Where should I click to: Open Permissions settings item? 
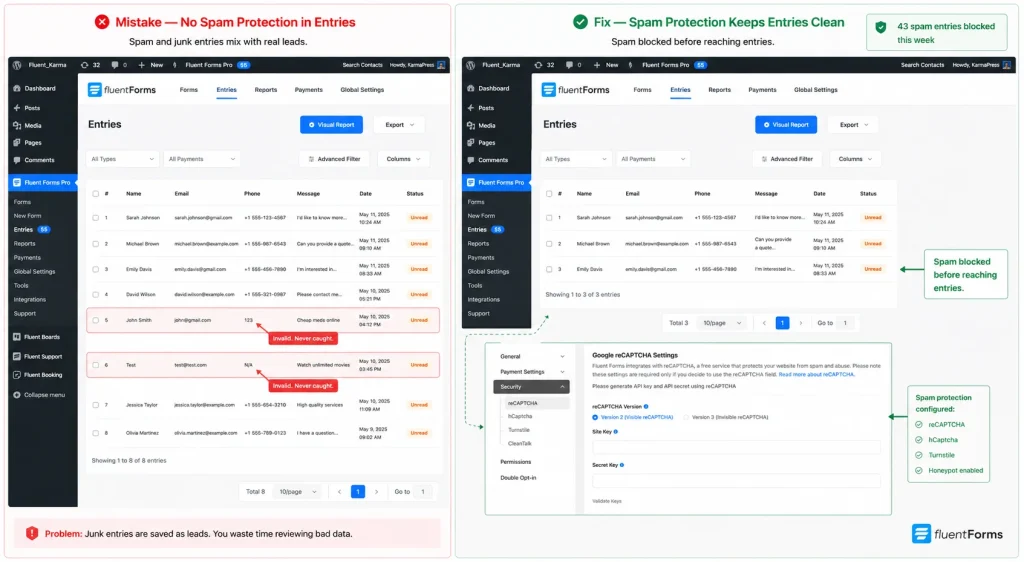pos(516,462)
